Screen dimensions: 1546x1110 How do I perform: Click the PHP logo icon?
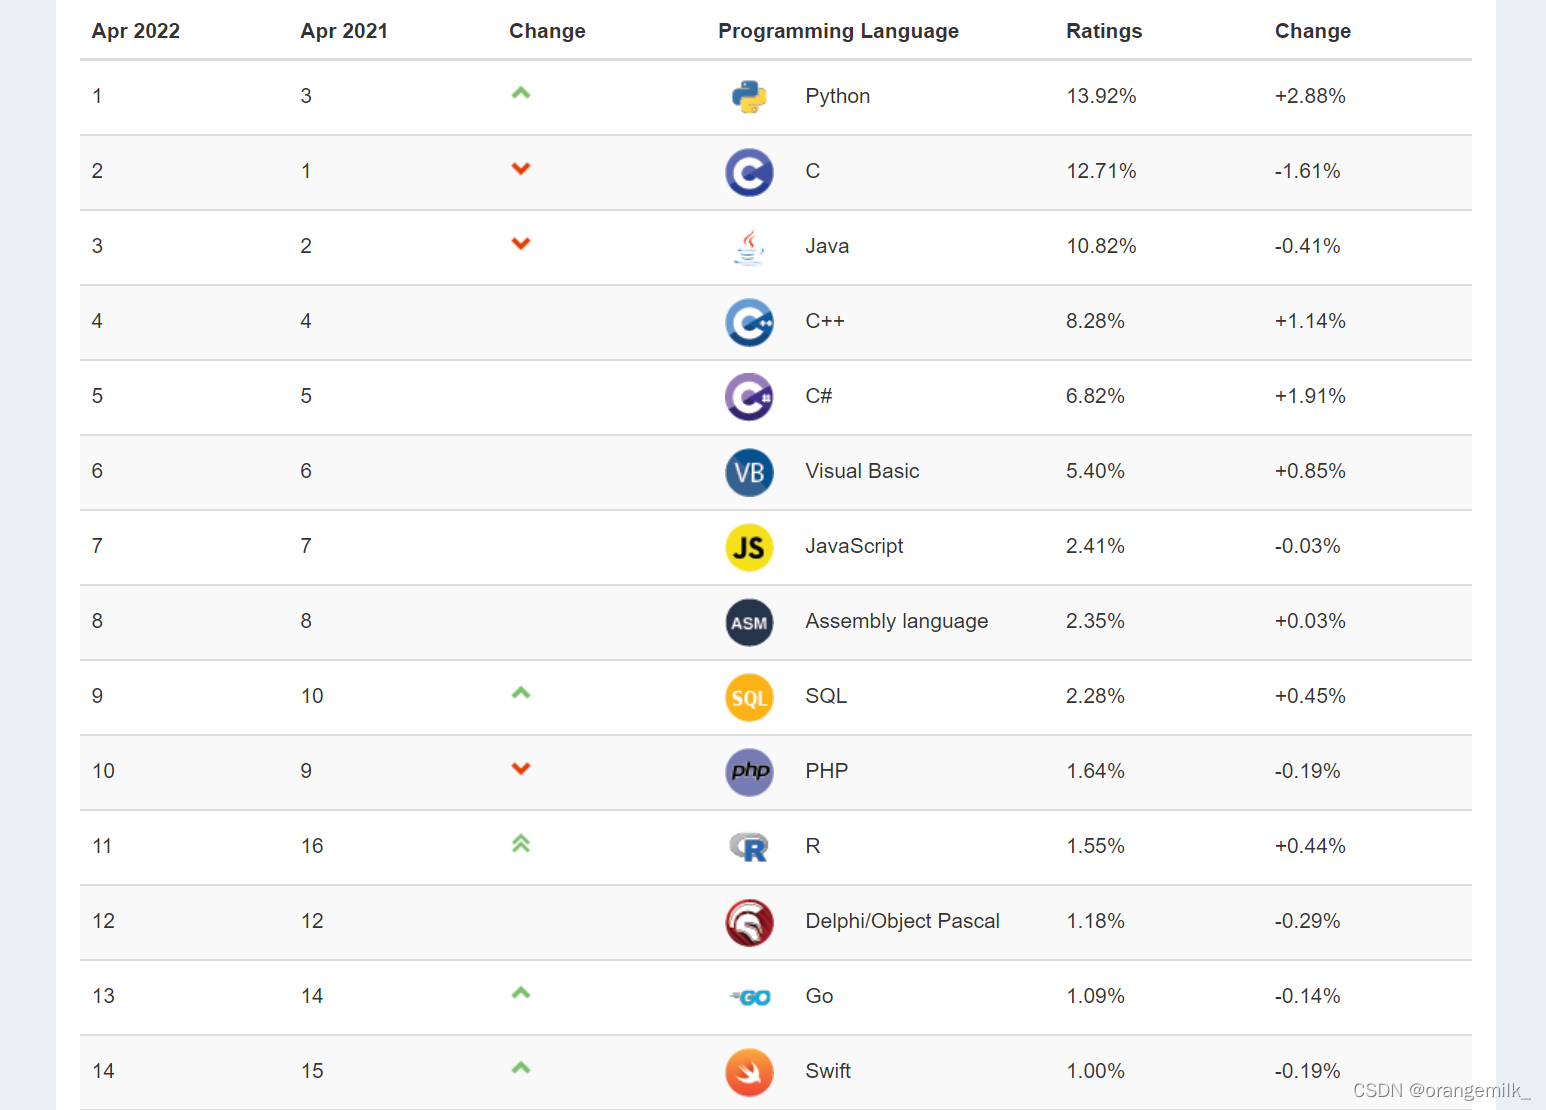749,772
